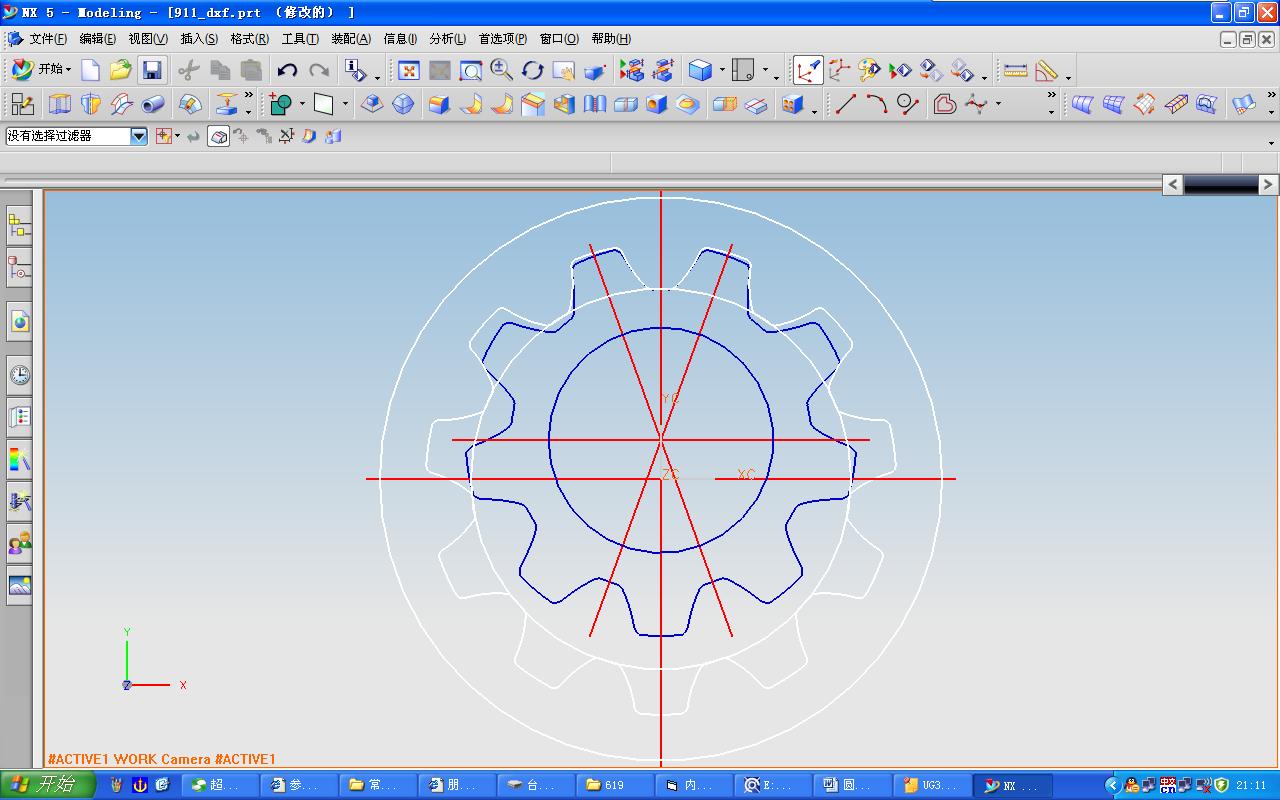Click the system clock showing 21:11
The width and height of the screenshot is (1280, 800).
[1251, 786]
